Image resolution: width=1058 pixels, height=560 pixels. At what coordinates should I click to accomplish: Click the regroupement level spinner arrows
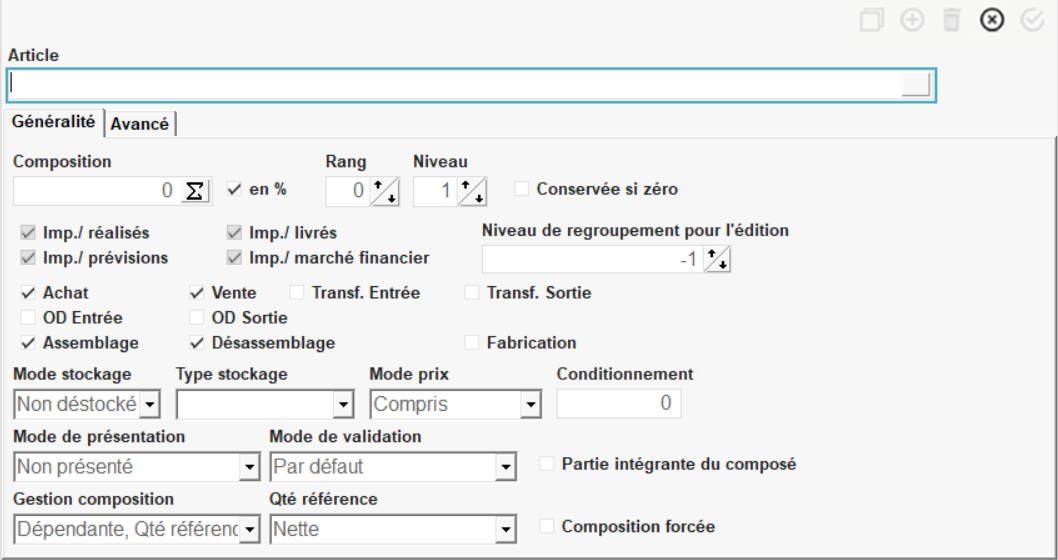pyautogui.click(x=717, y=260)
